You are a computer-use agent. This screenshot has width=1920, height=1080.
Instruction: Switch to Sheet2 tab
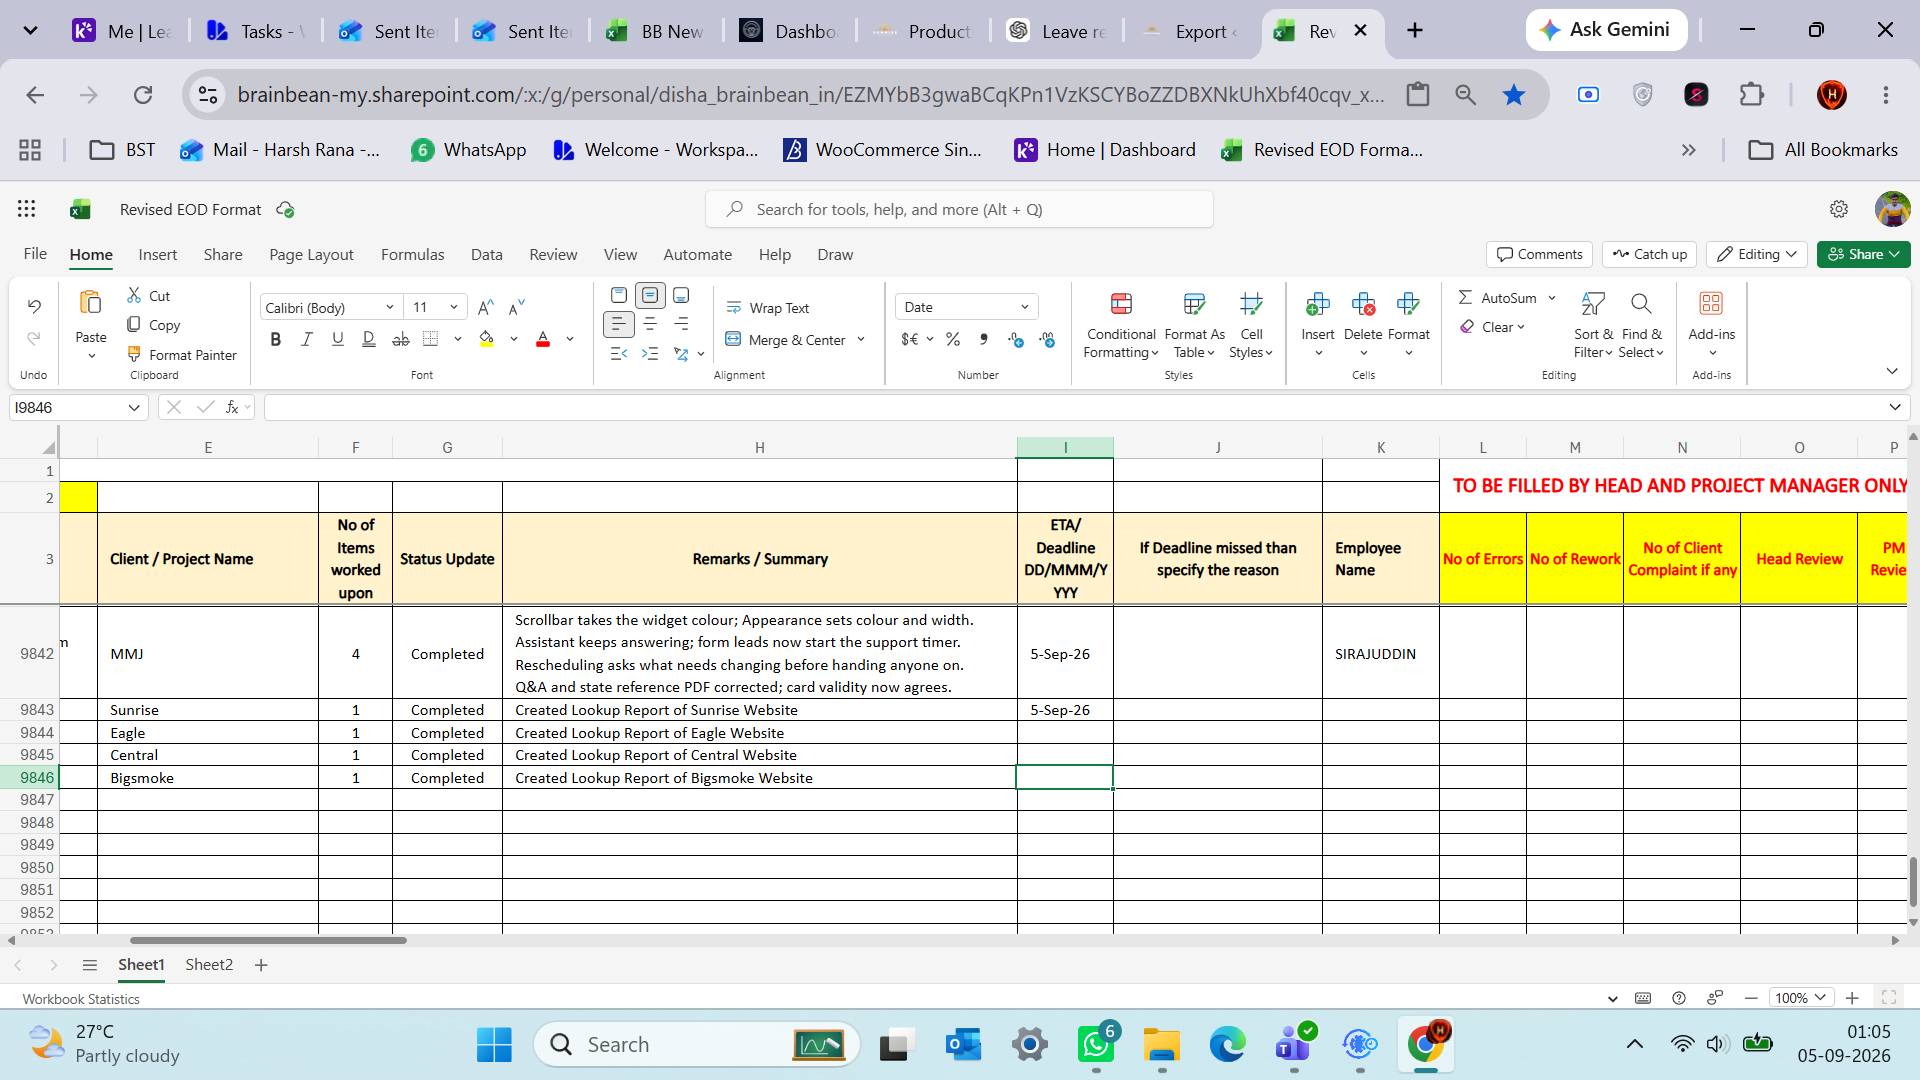click(x=209, y=965)
